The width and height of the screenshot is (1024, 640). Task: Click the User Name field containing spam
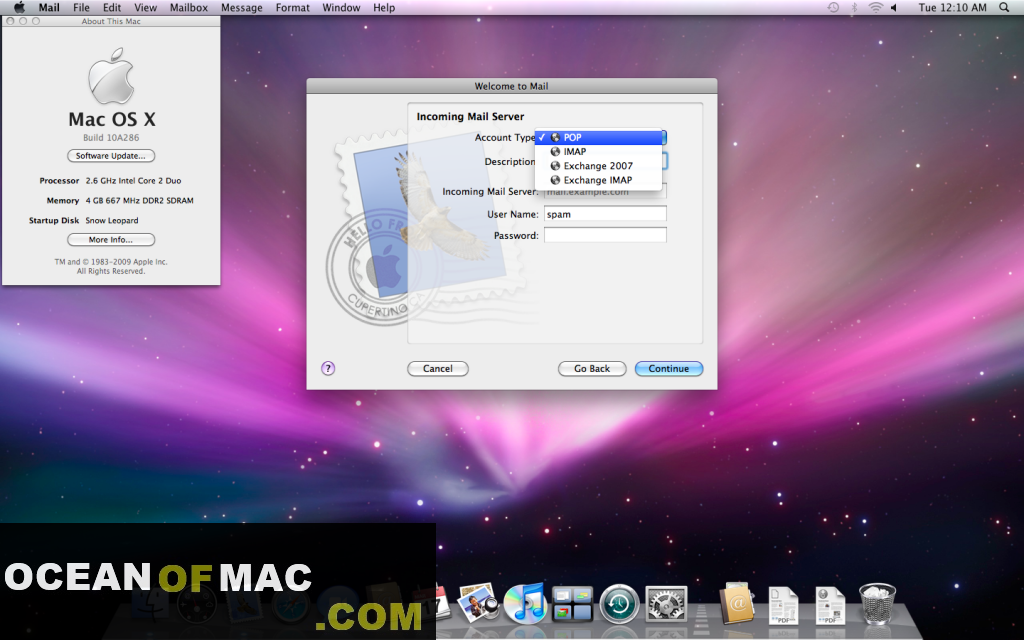point(605,214)
